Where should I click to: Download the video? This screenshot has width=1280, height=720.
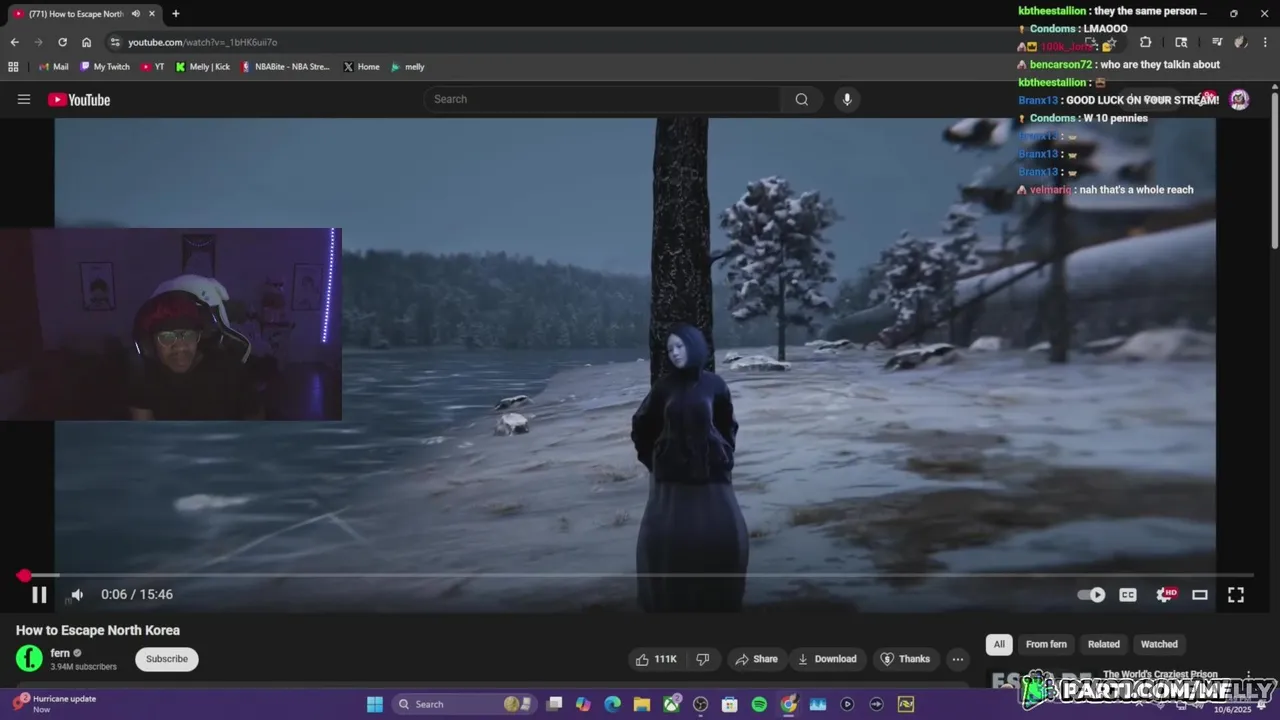tap(827, 659)
